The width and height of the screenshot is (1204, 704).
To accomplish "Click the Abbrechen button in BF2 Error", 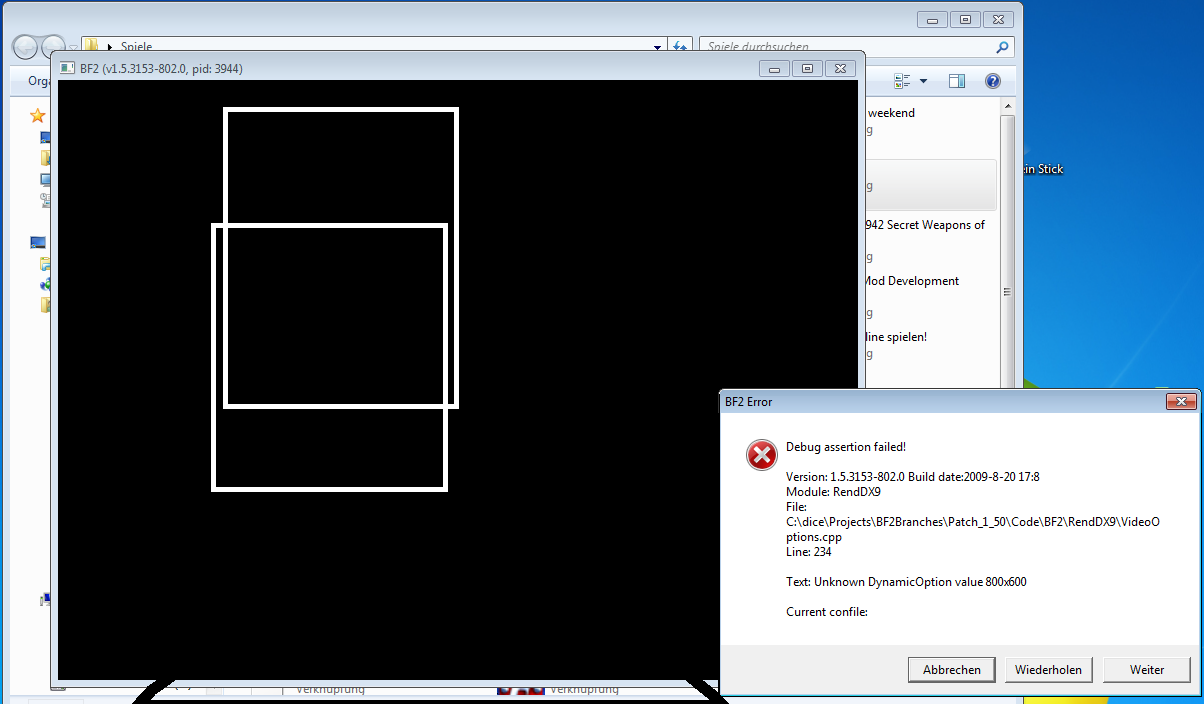I will click(952, 670).
